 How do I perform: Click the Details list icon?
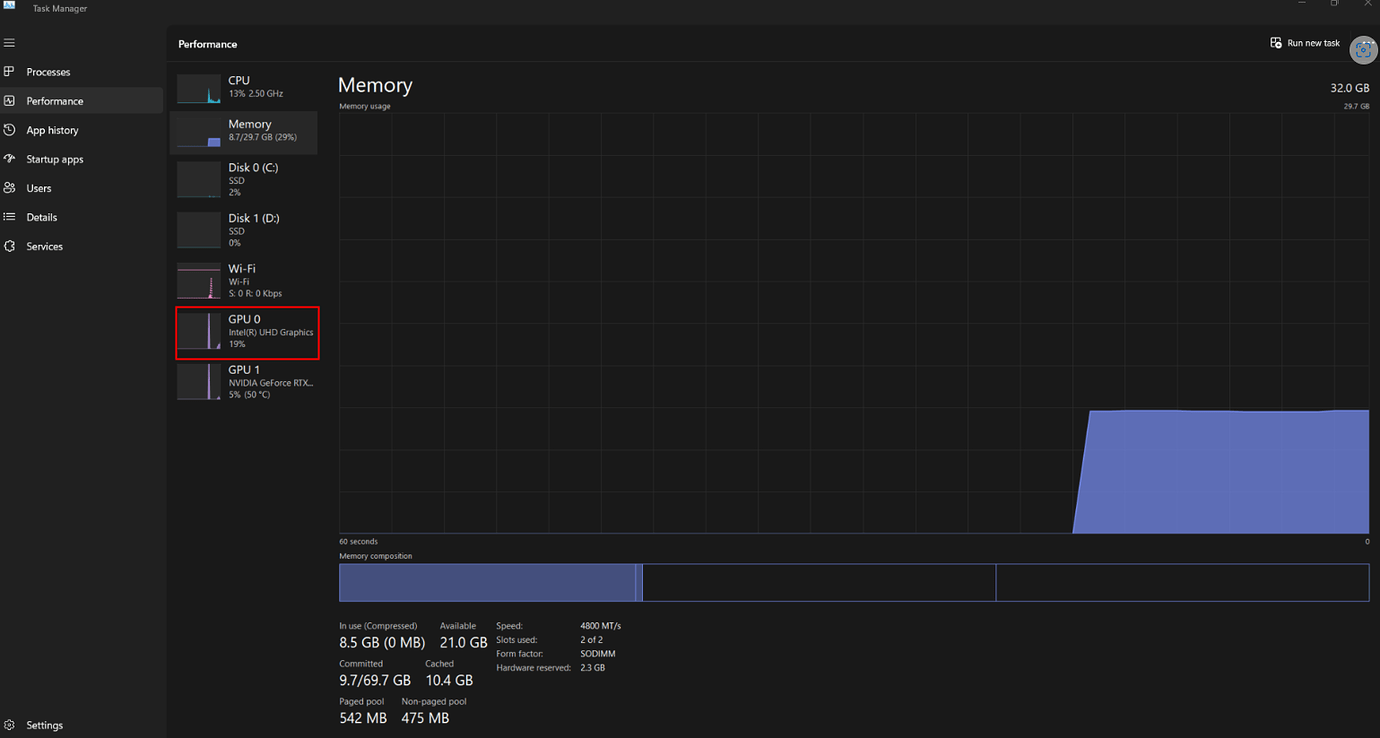tap(10, 217)
